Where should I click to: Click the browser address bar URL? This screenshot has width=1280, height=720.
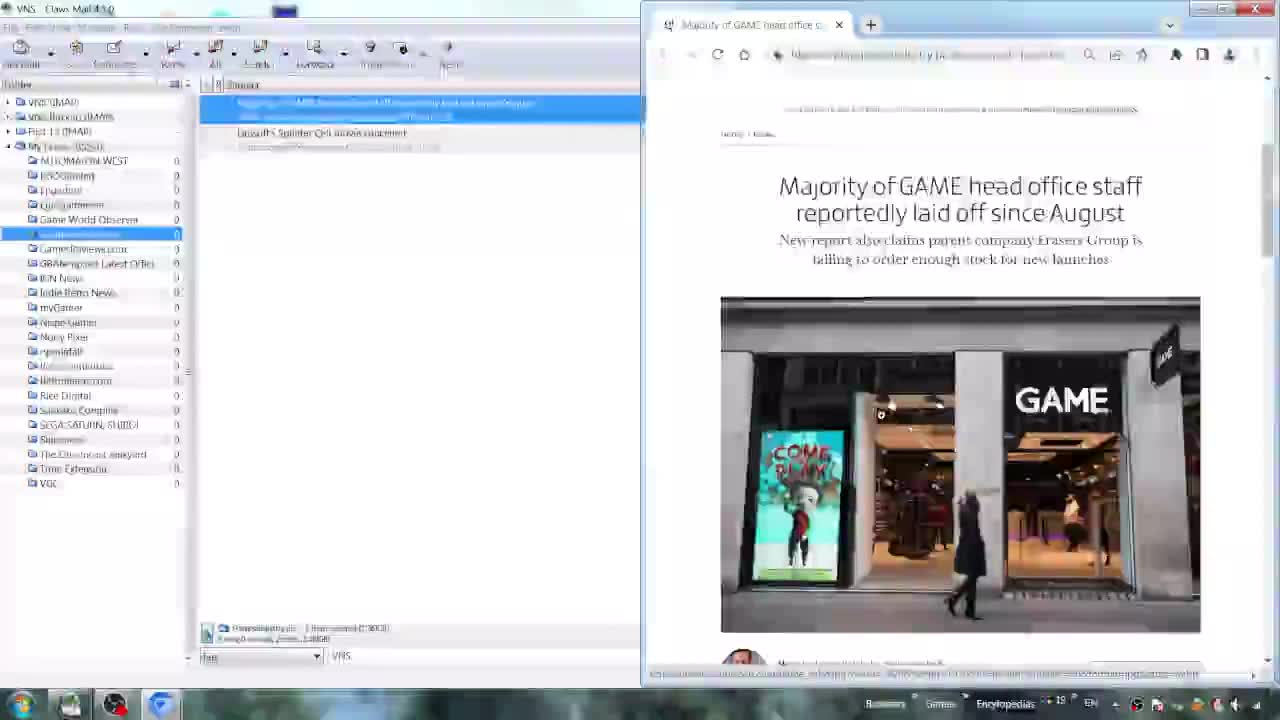pos(927,55)
